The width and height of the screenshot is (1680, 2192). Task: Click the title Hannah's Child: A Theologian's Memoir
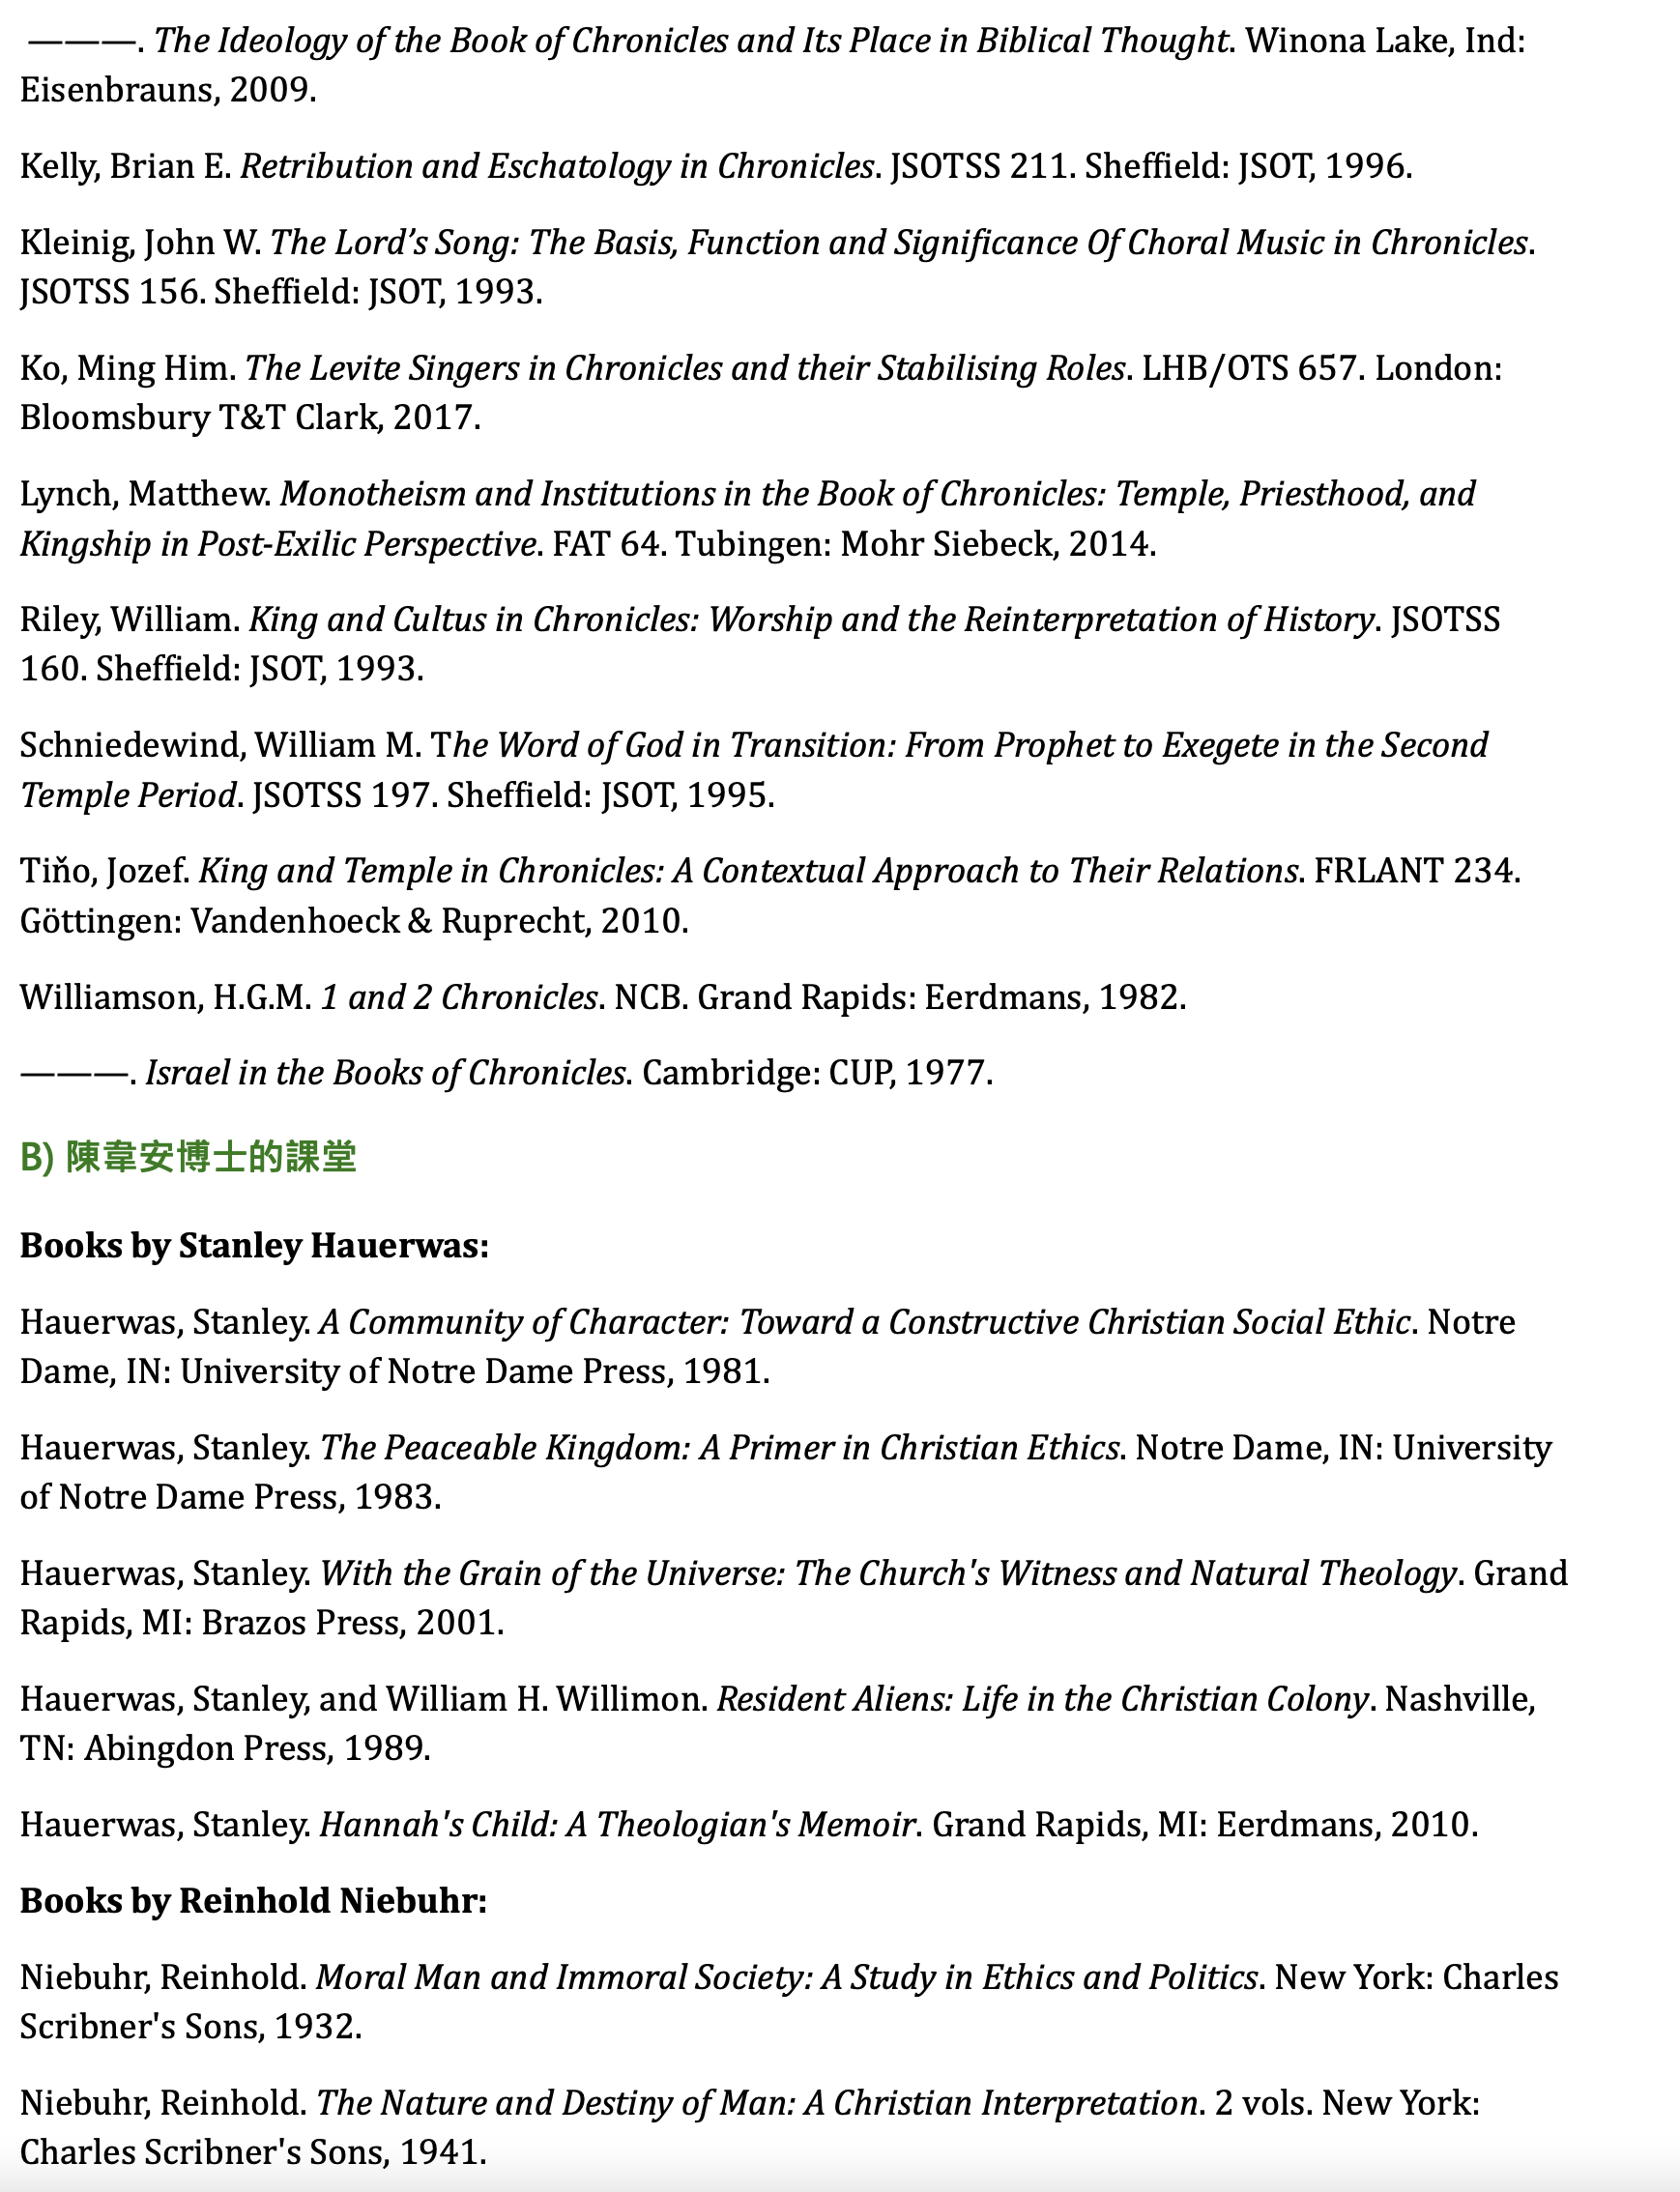[618, 1825]
